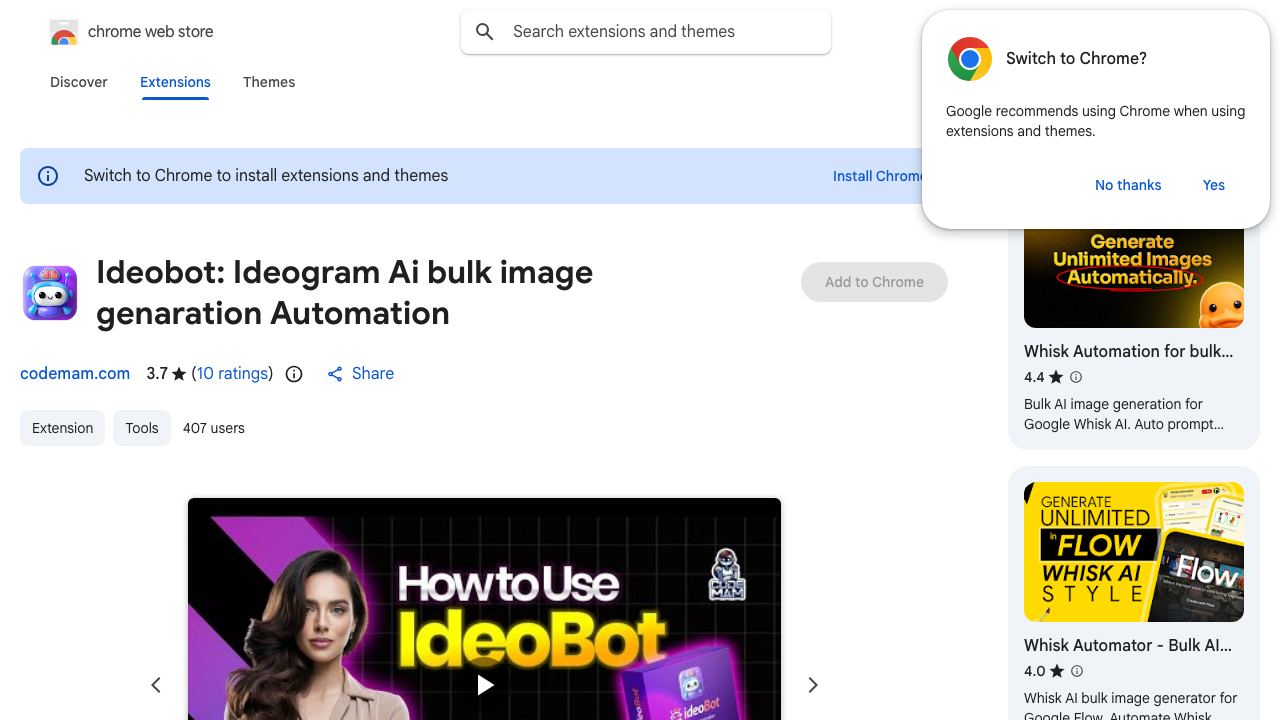This screenshot has height=720, width=1280.
Task: Click the Chrome logo in the popup
Action: click(970, 59)
